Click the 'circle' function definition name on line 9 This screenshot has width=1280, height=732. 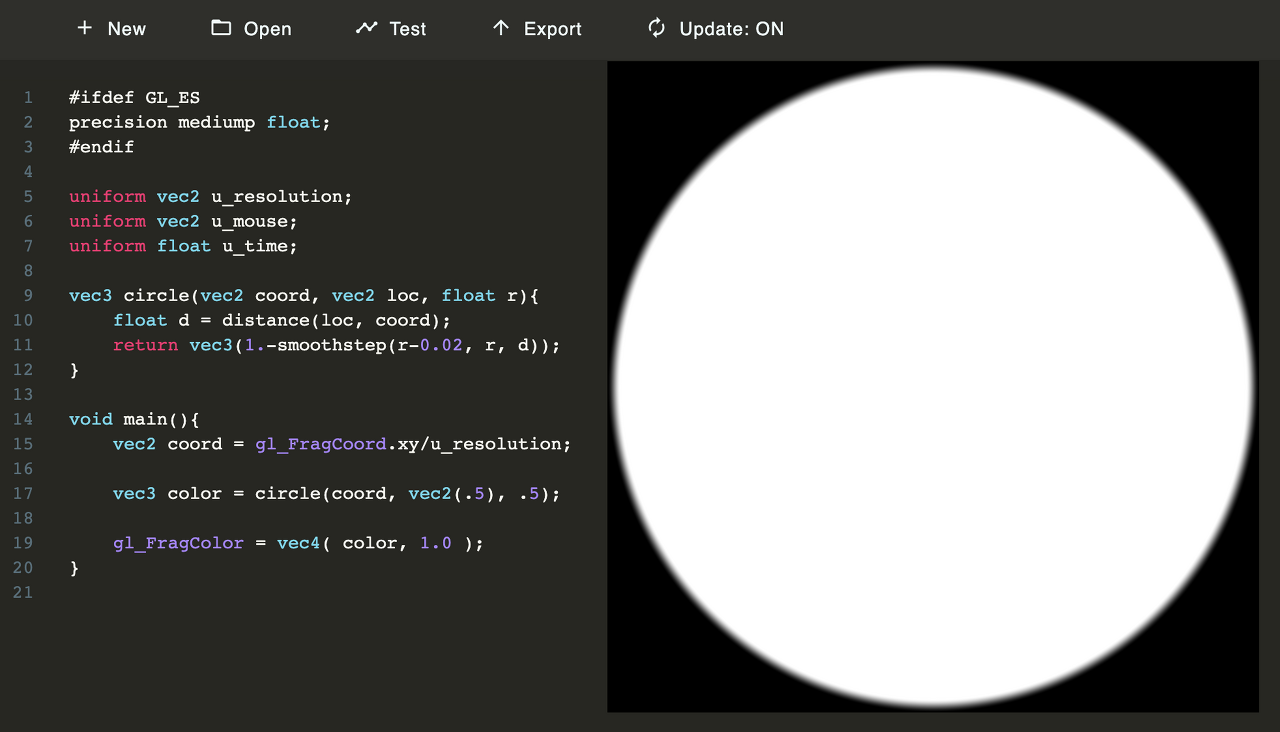click(157, 296)
